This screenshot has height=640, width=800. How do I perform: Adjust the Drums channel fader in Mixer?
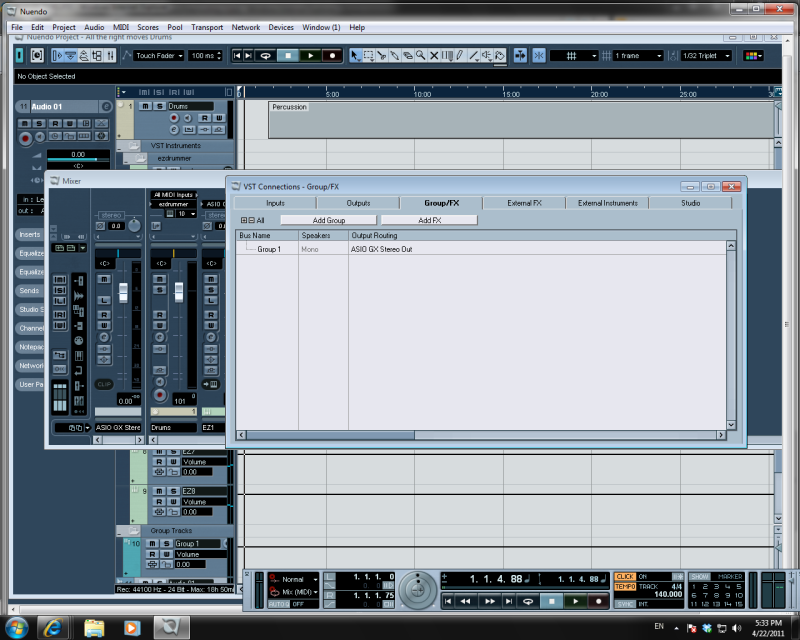[x=179, y=291]
